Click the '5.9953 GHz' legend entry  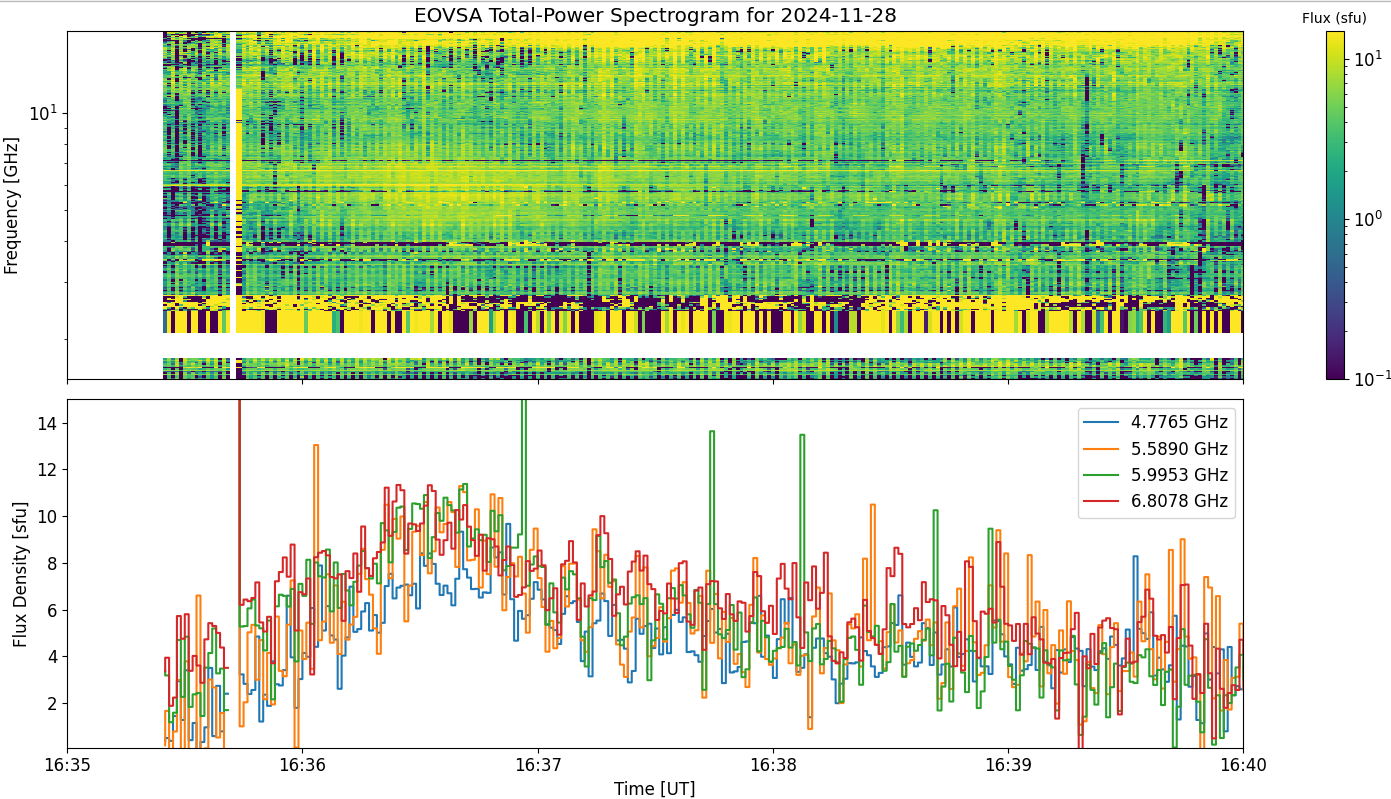(x=1156, y=475)
